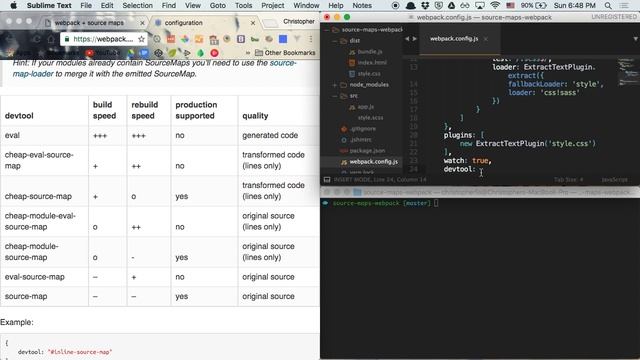Open the Chrome three-dot menu
This screenshot has height=360, width=640.
(311, 39)
